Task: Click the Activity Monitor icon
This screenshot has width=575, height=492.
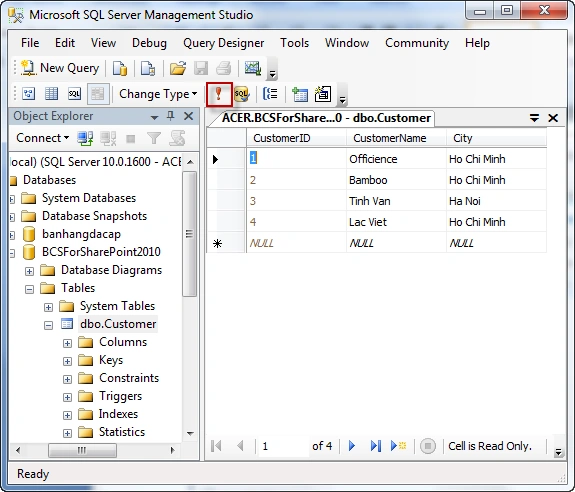Action: [253, 68]
